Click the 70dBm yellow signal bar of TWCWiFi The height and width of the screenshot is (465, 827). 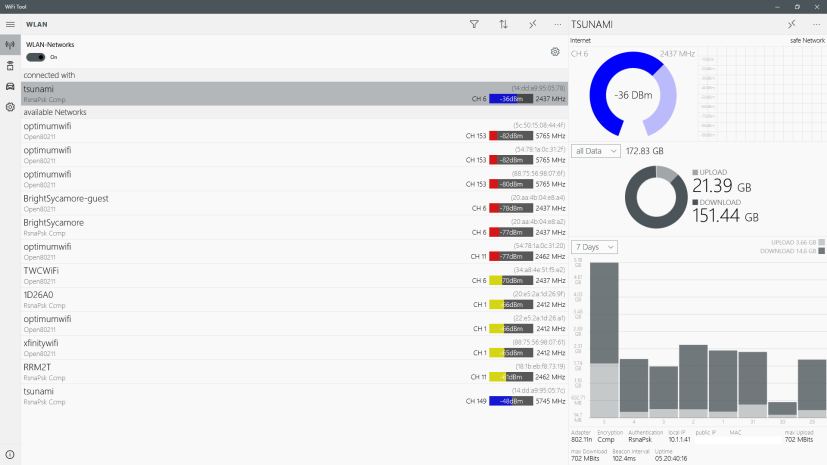[511, 280]
